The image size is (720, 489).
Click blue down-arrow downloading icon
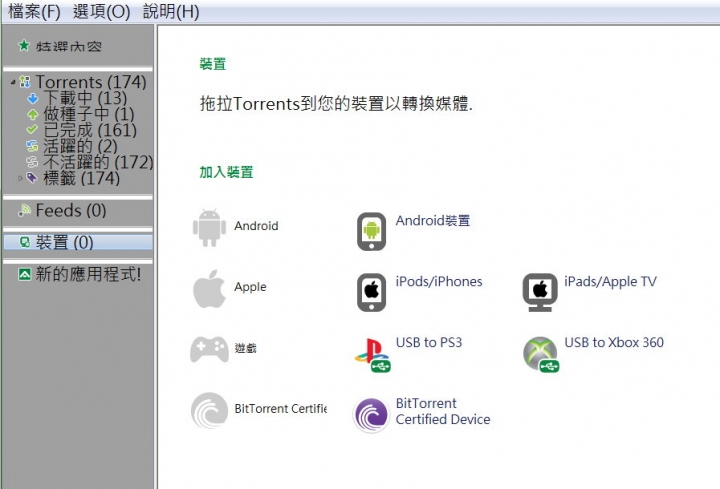33,98
